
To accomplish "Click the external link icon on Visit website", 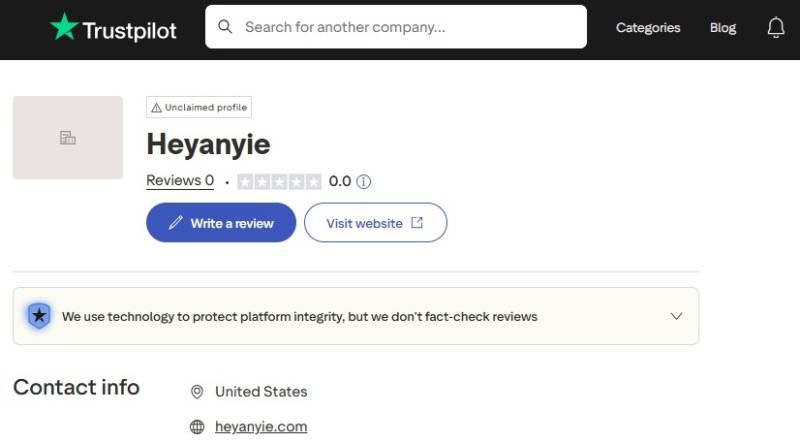I will [x=417, y=223].
